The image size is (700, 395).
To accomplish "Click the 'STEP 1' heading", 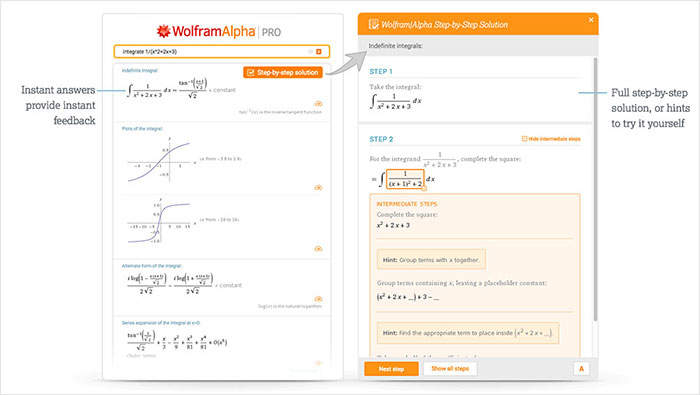I will (381, 71).
